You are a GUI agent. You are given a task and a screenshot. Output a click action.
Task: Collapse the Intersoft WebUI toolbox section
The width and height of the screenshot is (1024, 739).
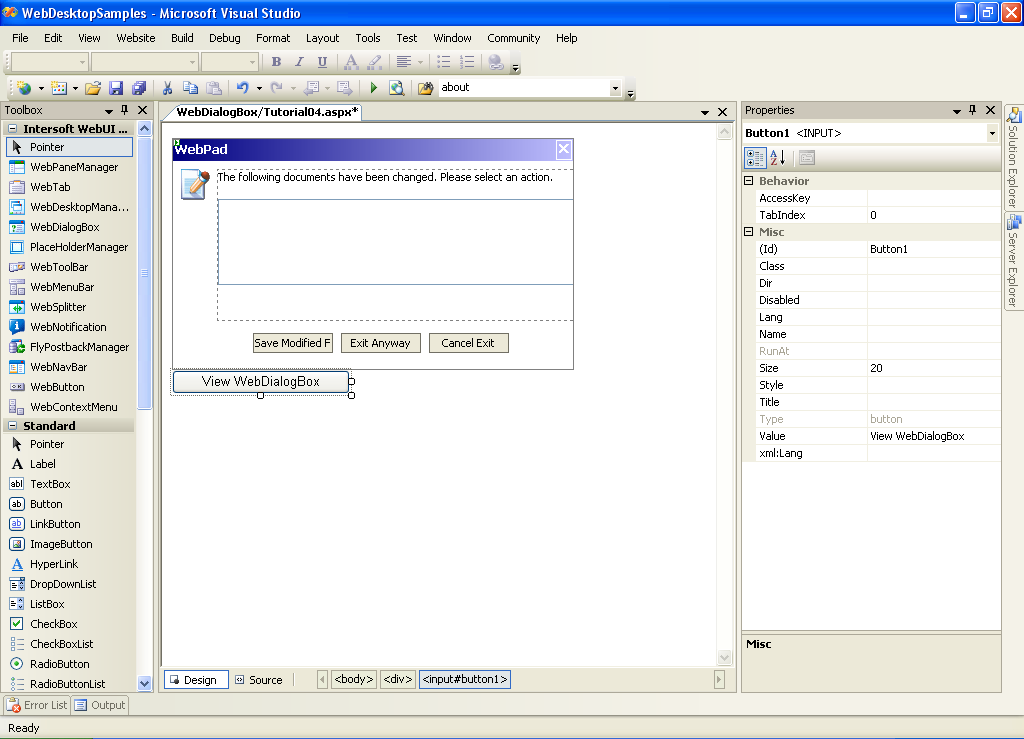coord(12,129)
